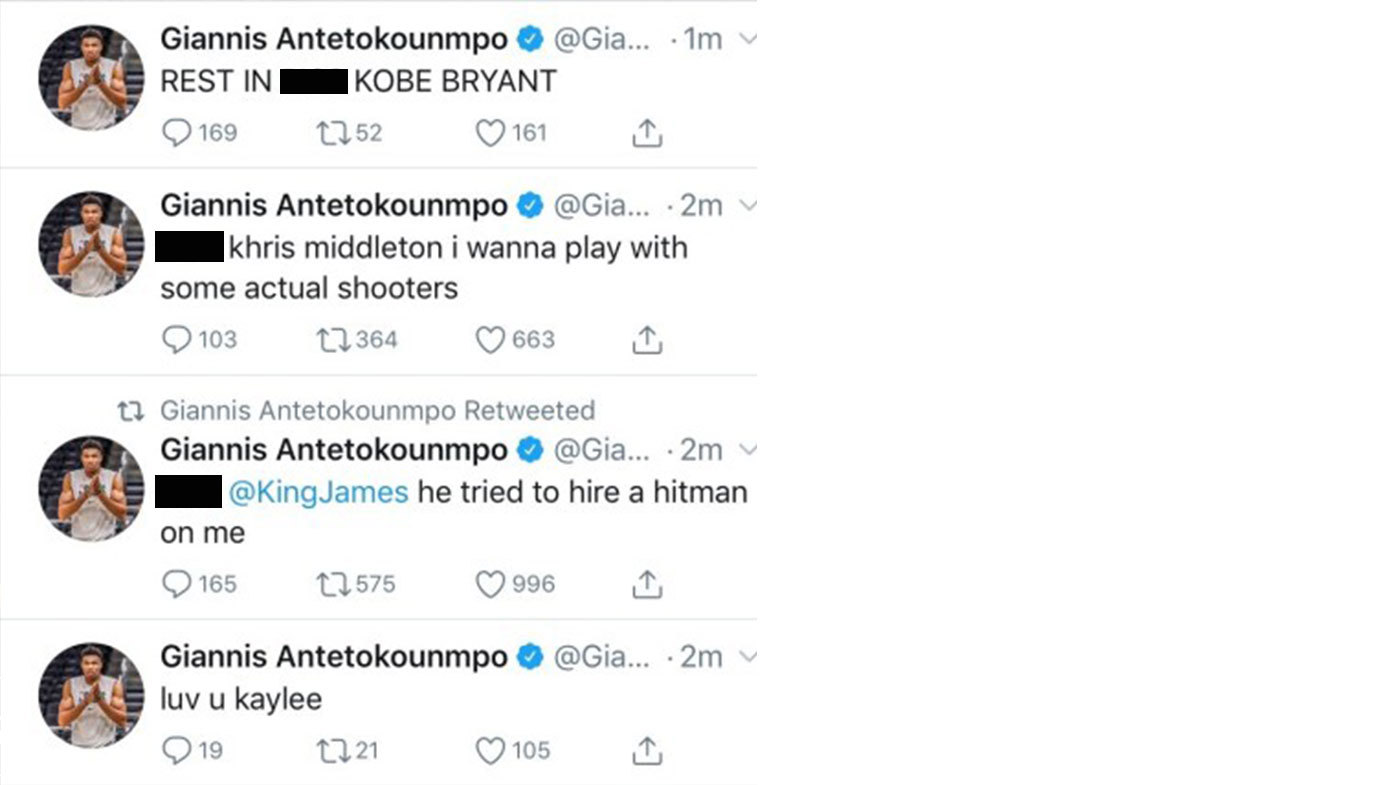Reply to the Kobe Bryant tweet
The width and height of the screenshot is (1396, 785).
pos(179,132)
